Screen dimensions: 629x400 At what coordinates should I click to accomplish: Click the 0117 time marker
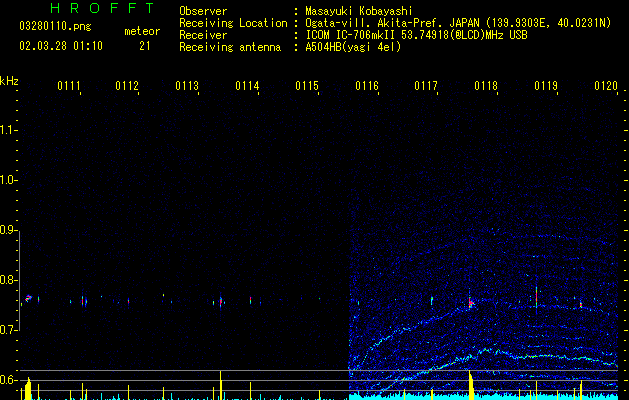click(x=426, y=86)
